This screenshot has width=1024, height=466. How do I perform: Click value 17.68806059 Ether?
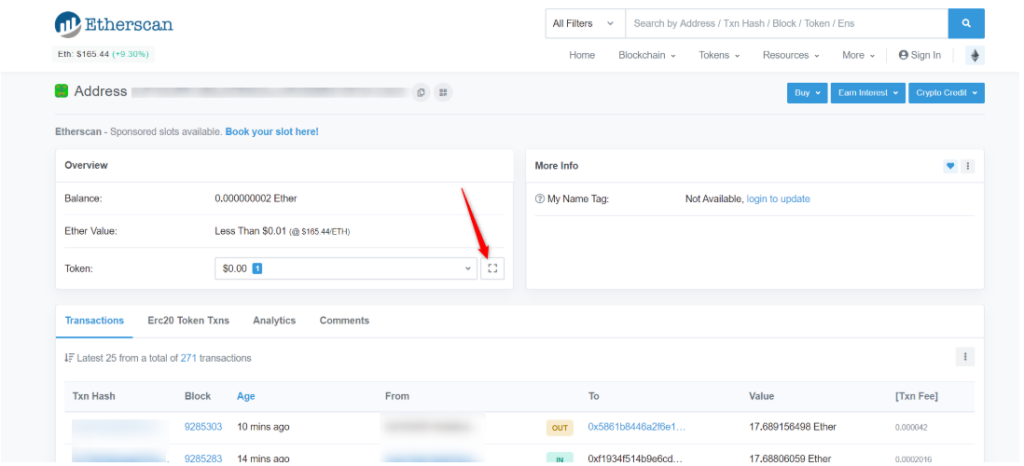790,459
